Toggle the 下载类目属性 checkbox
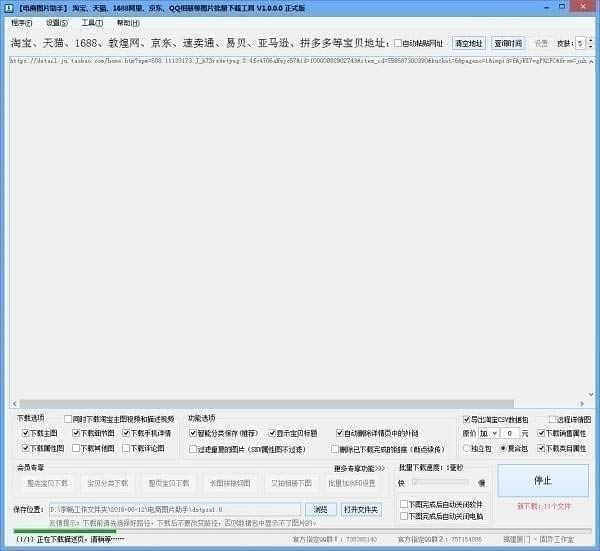 (541, 448)
